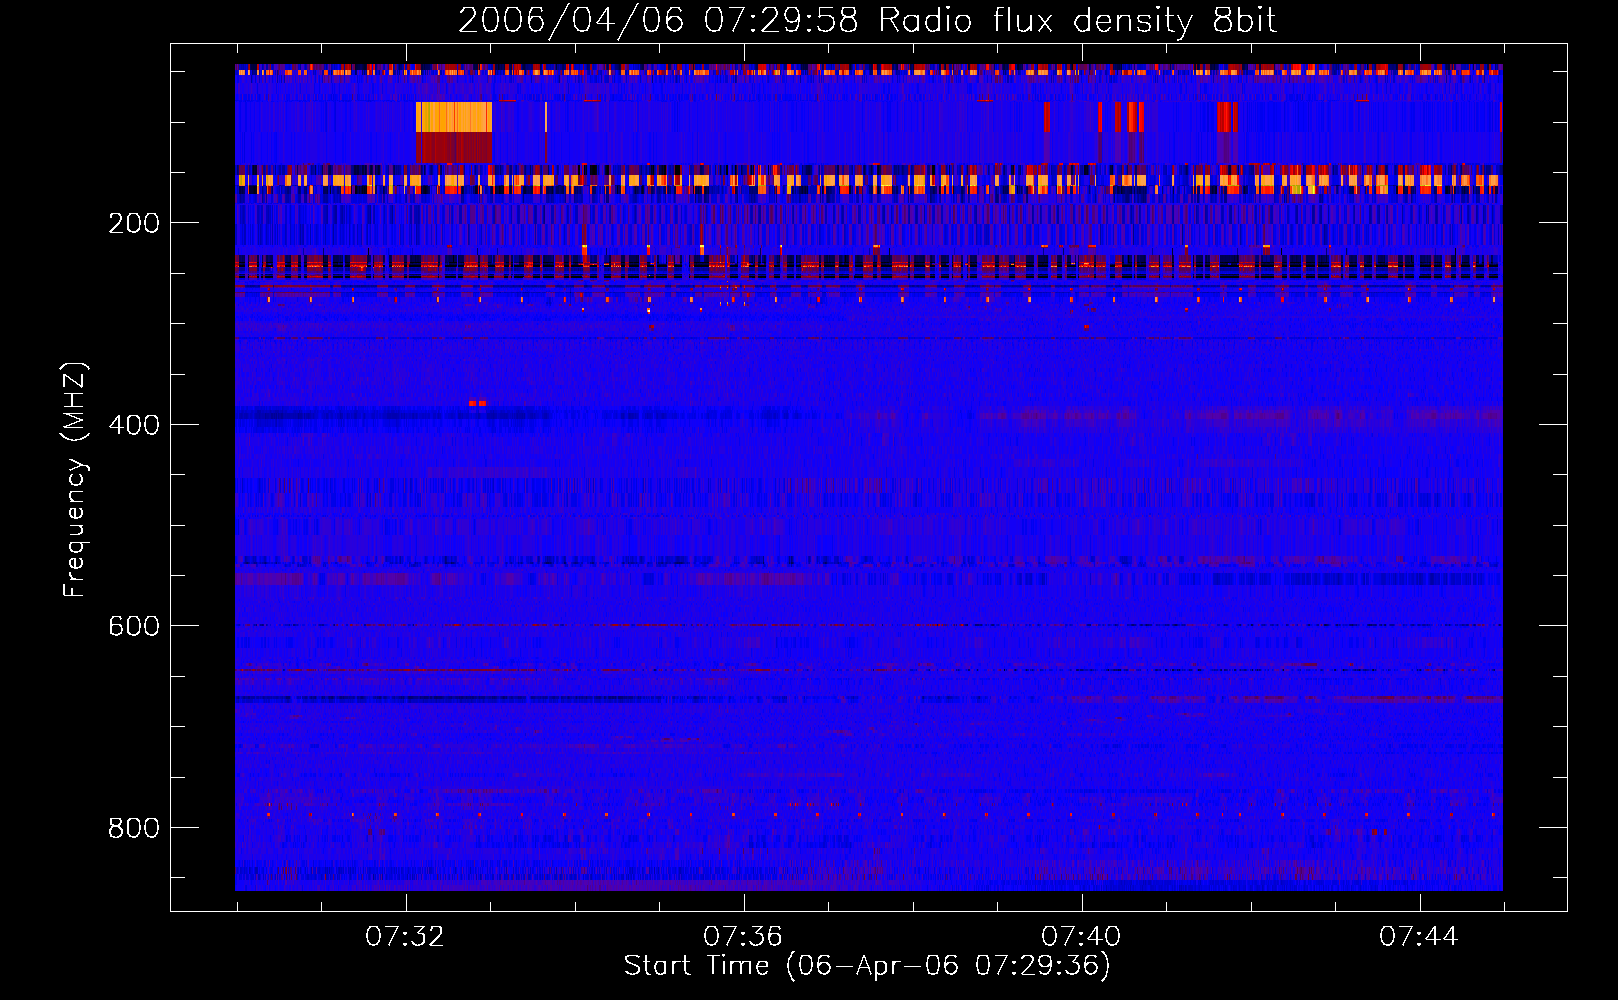This screenshot has width=1618, height=1000.
Task: Click the 'Start Time (06-Apr-06 07:29:36)' label
Action: pyautogui.click(x=867, y=966)
